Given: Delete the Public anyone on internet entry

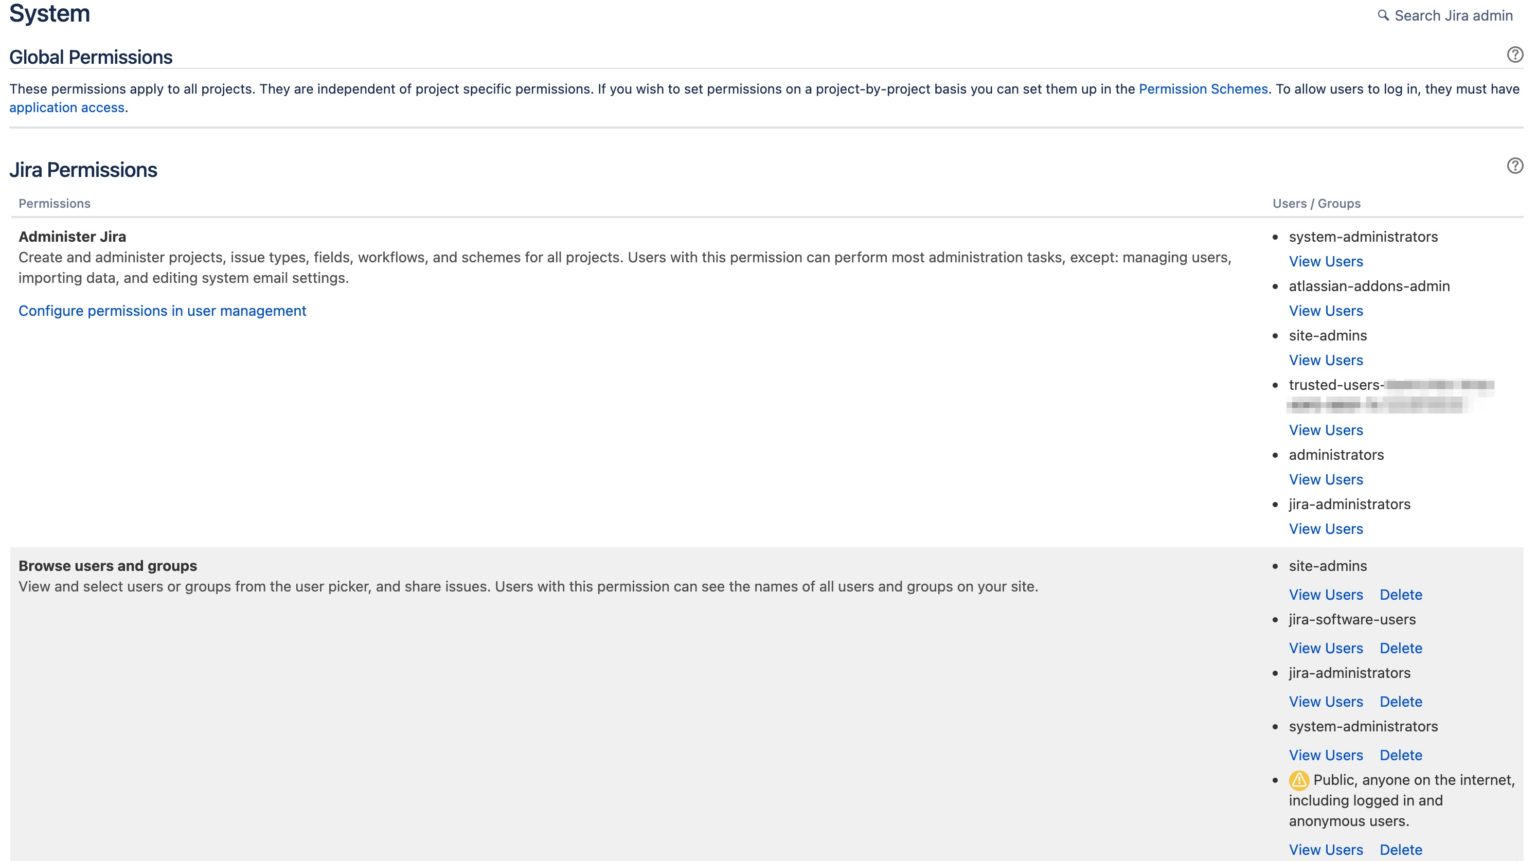Looking at the screenshot, I should tap(1401, 850).
